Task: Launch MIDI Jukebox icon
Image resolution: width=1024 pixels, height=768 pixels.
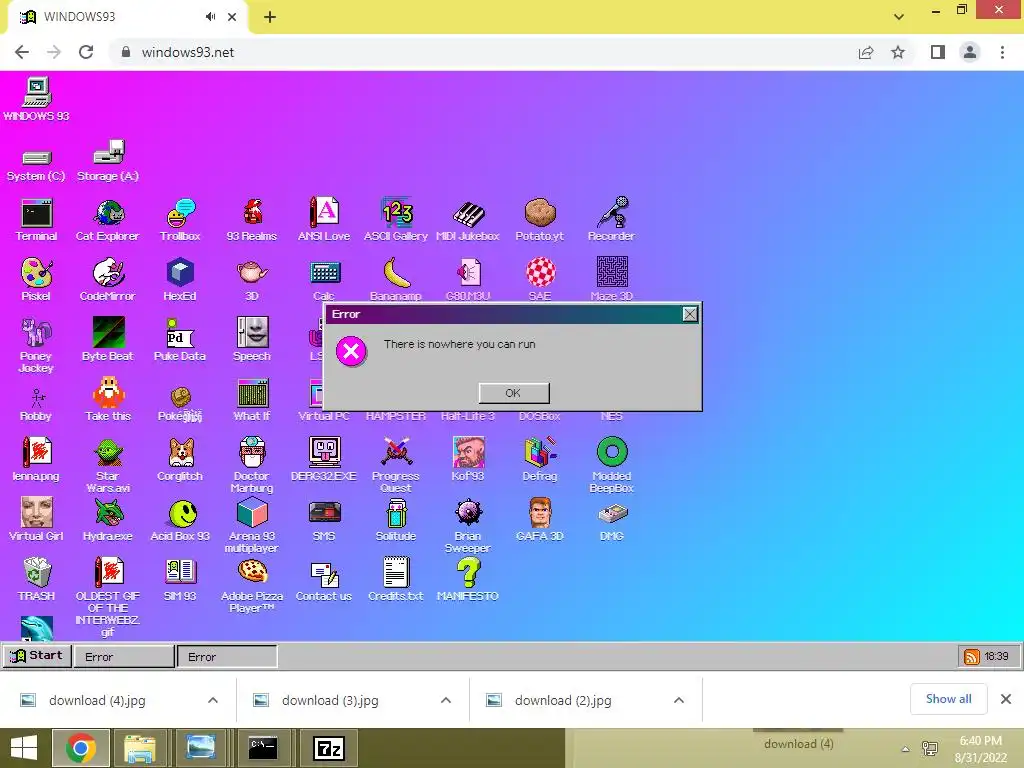Action: [x=468, y=220]
